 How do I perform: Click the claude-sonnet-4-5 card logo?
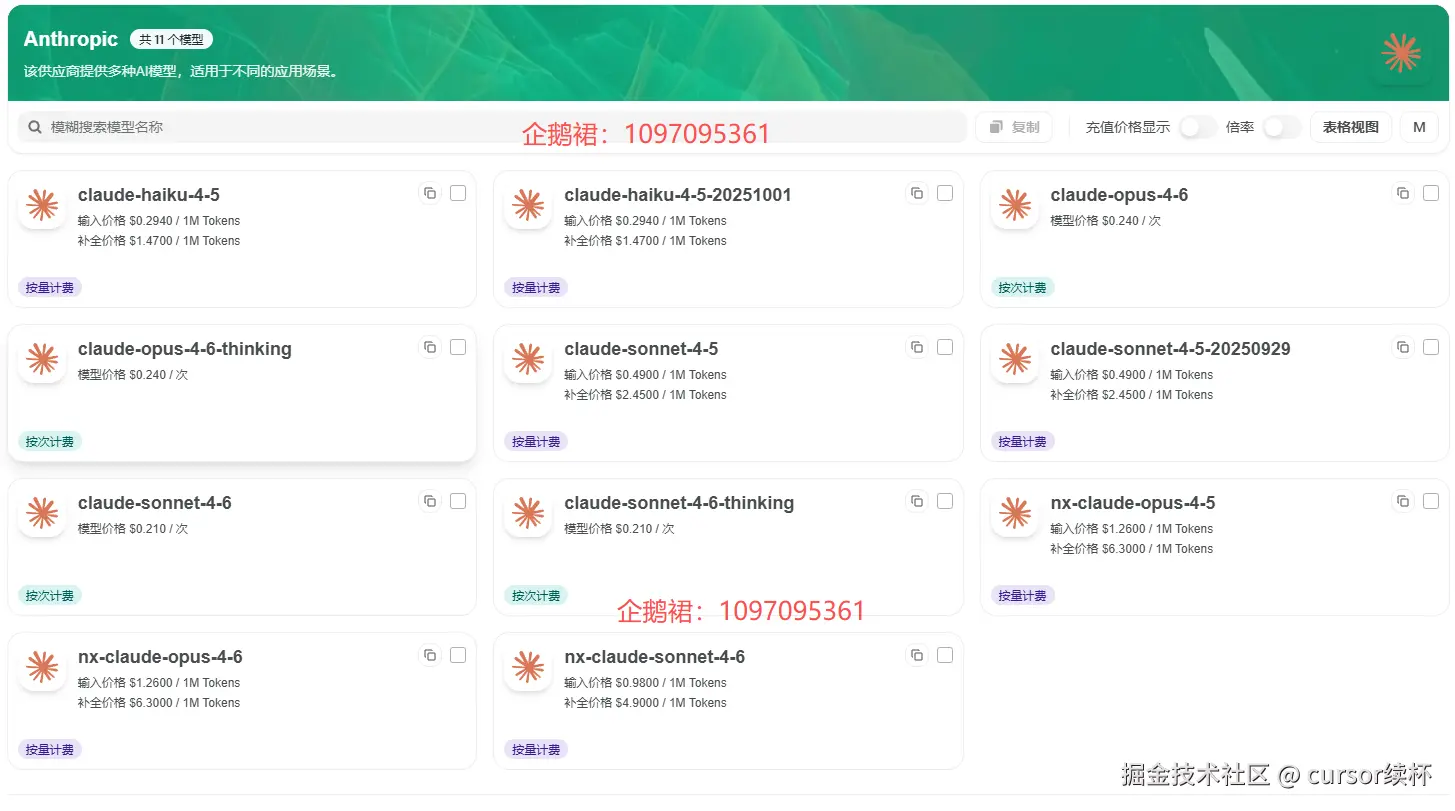528,359
